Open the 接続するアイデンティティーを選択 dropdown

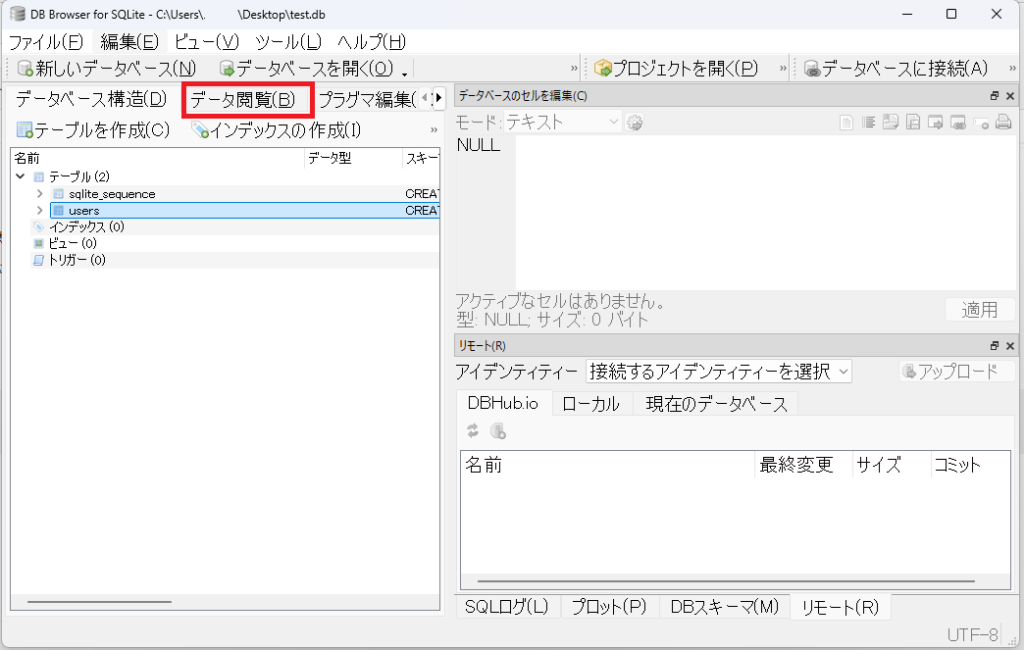click(x=718, y=371)
